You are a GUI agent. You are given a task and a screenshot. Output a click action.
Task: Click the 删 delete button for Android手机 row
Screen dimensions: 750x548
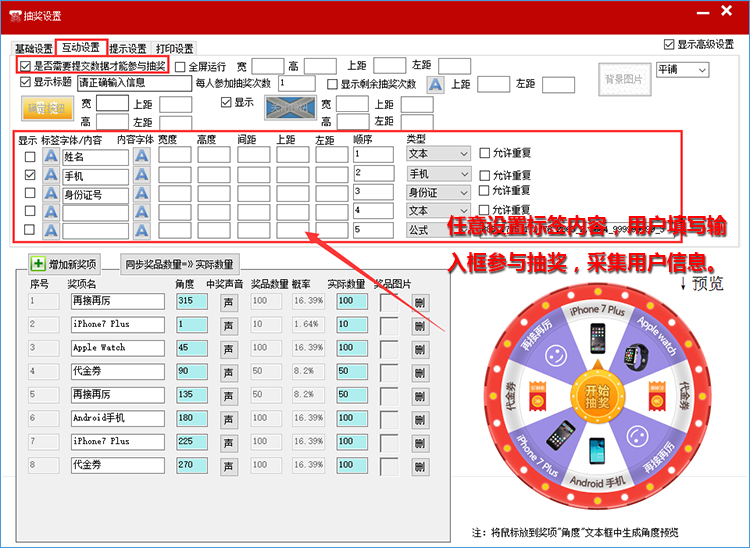(x=419, y=419)
